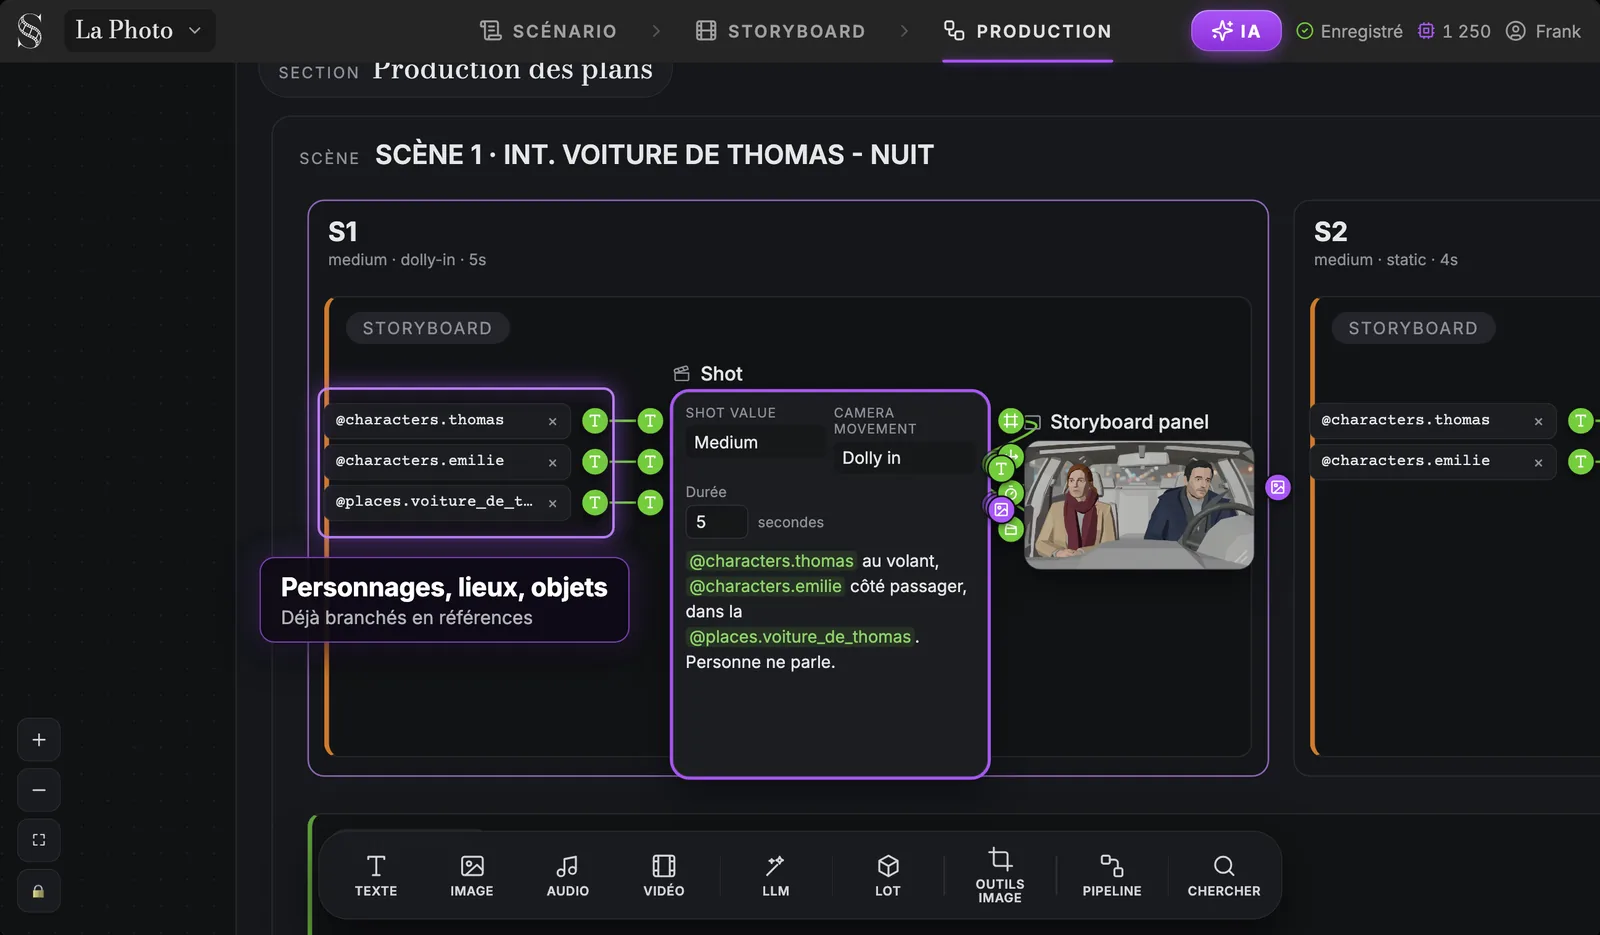Screen dimensions: 1600x935
Task: Open the IA assistant button
Action: point(1236,31)
